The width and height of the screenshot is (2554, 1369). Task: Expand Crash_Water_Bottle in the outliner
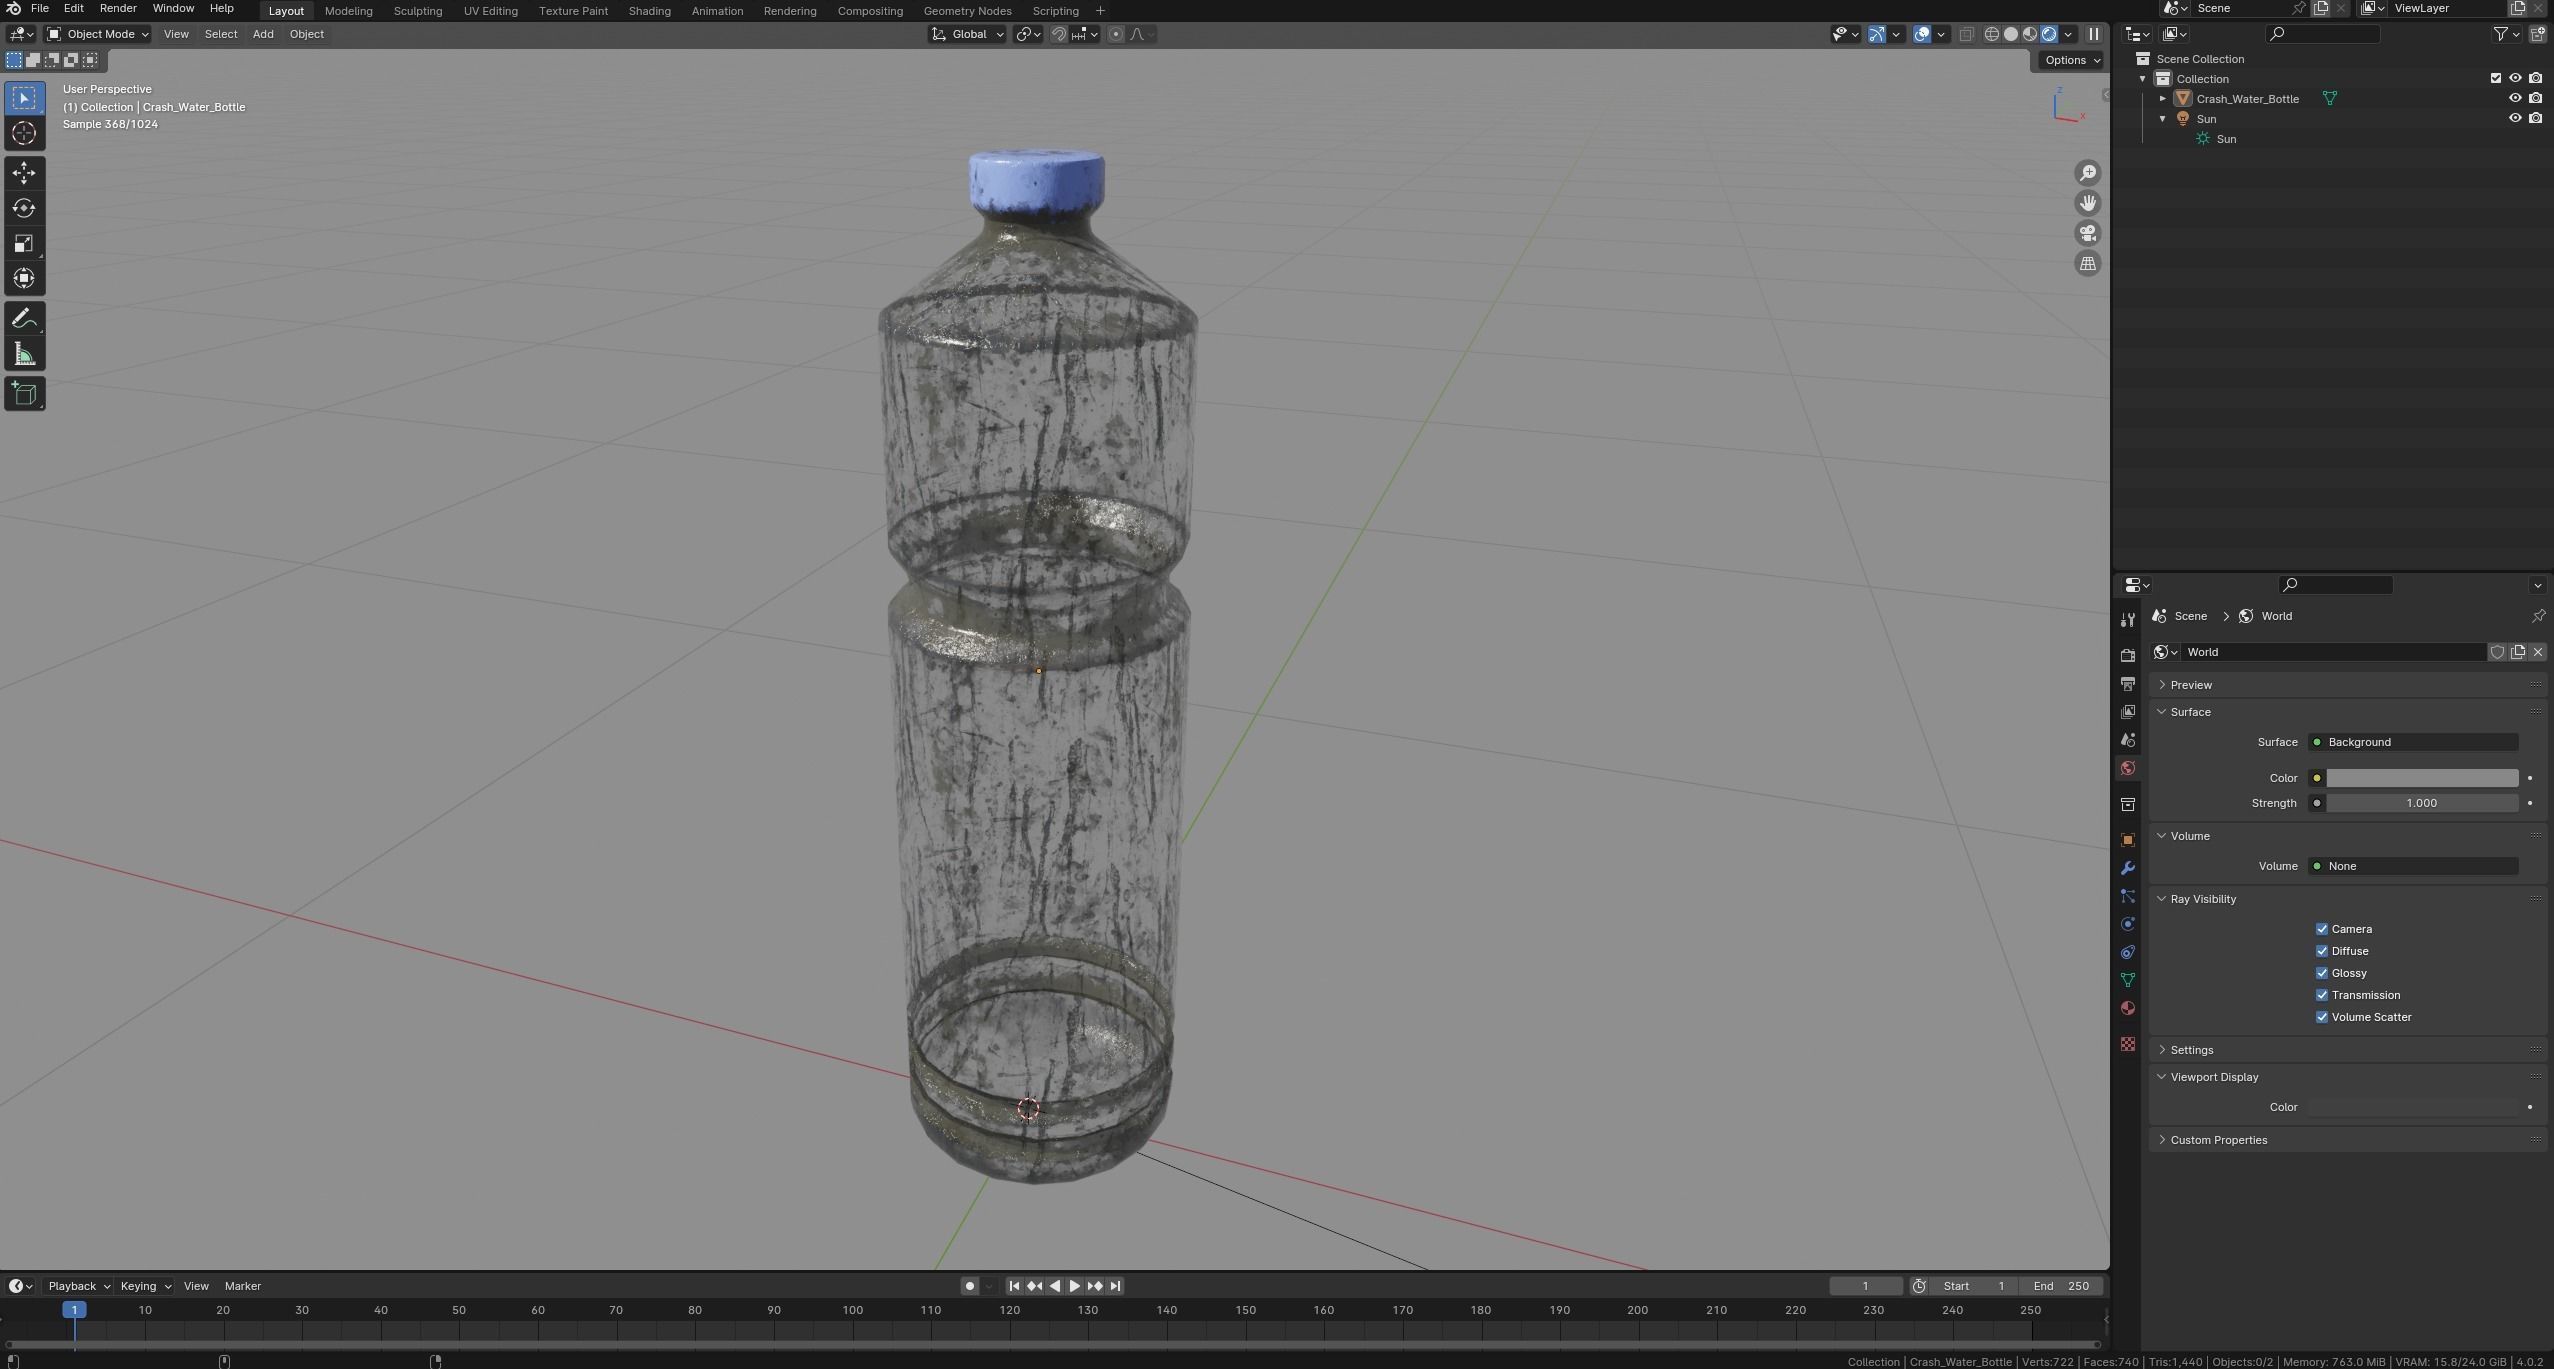click(2162, 98)
